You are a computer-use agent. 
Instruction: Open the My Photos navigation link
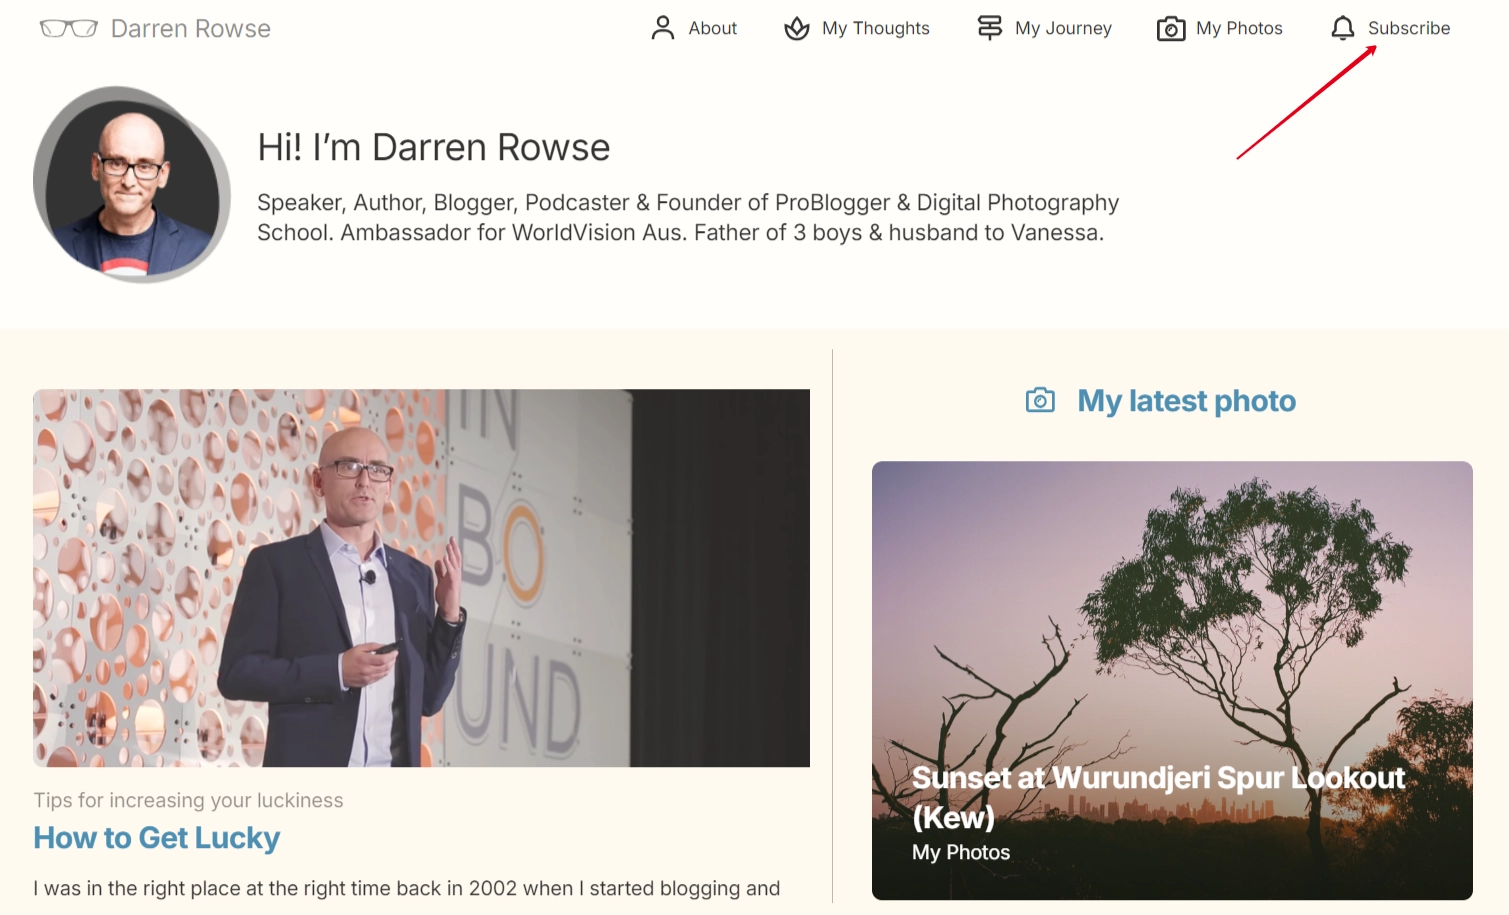(x=1239, y=28)
